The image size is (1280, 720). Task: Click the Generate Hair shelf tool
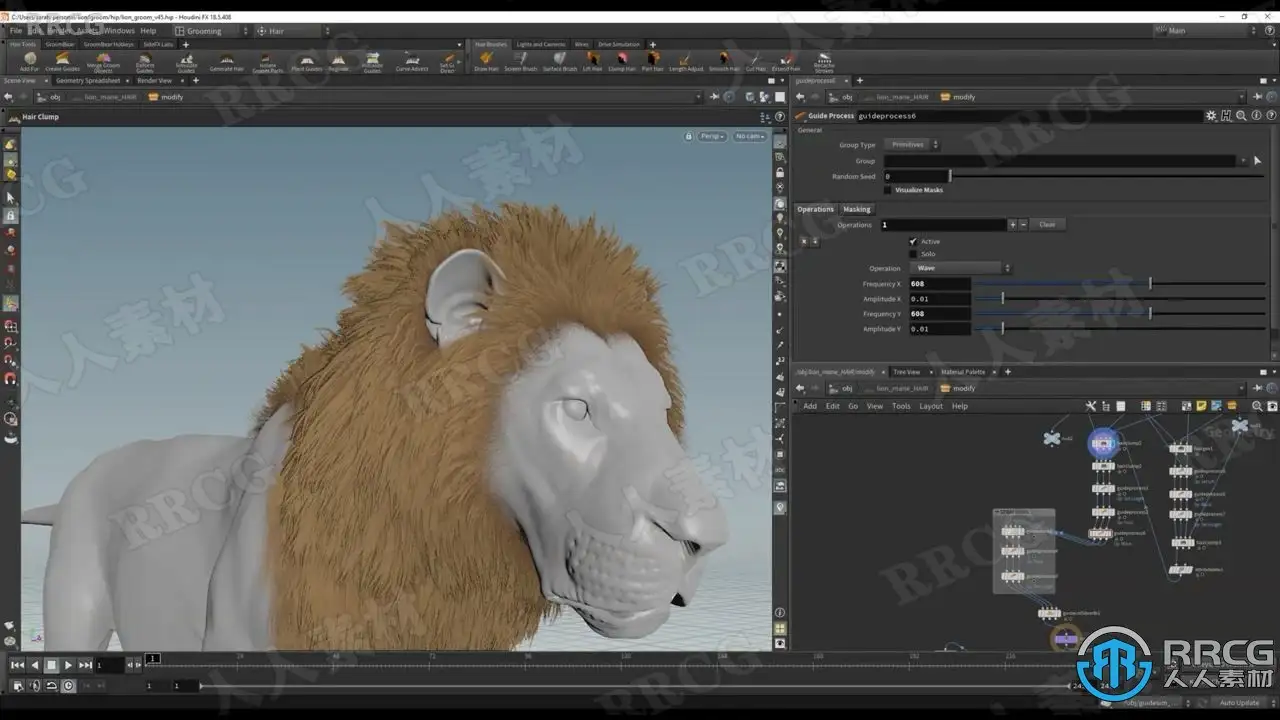[x=226, y=60]
